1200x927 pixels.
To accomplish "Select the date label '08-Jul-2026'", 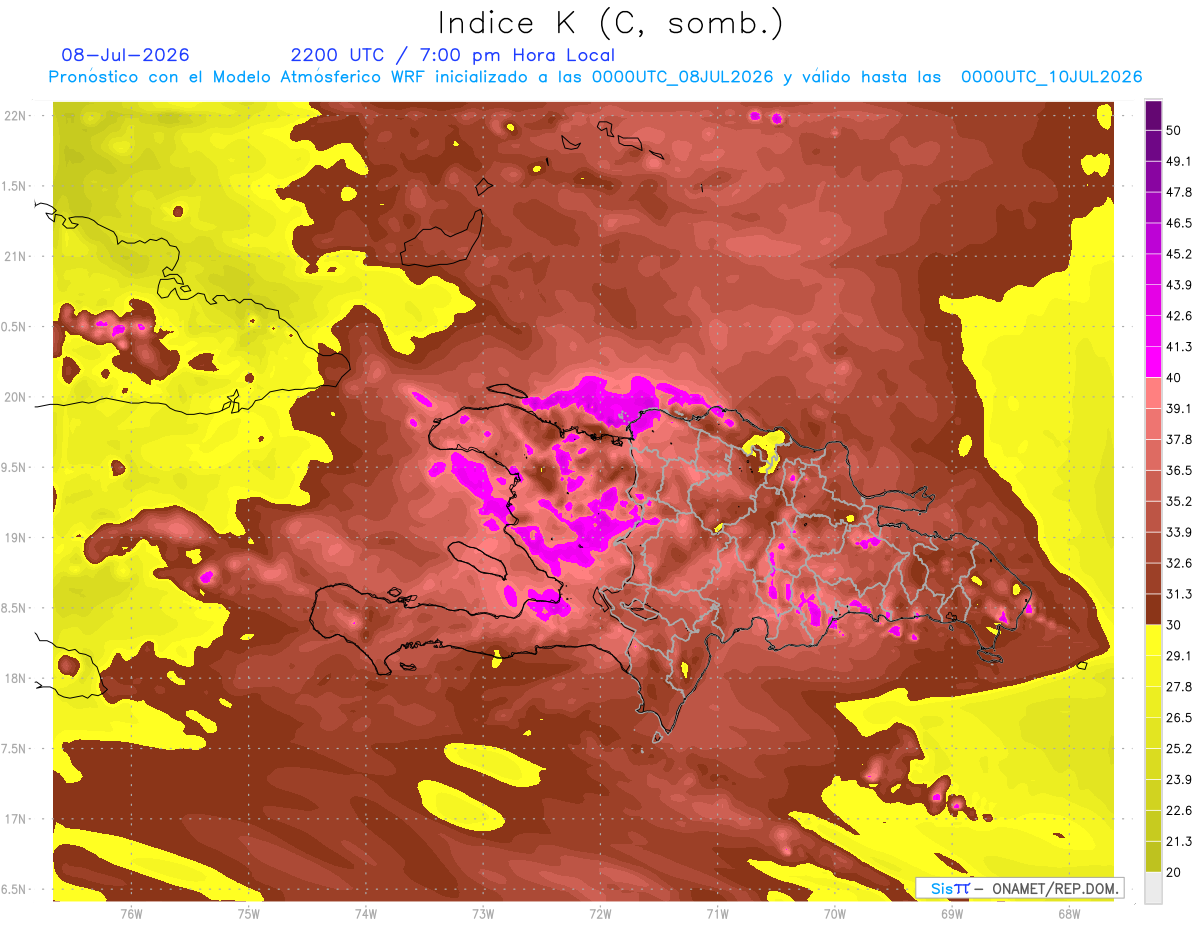I will tap(126, 55).
